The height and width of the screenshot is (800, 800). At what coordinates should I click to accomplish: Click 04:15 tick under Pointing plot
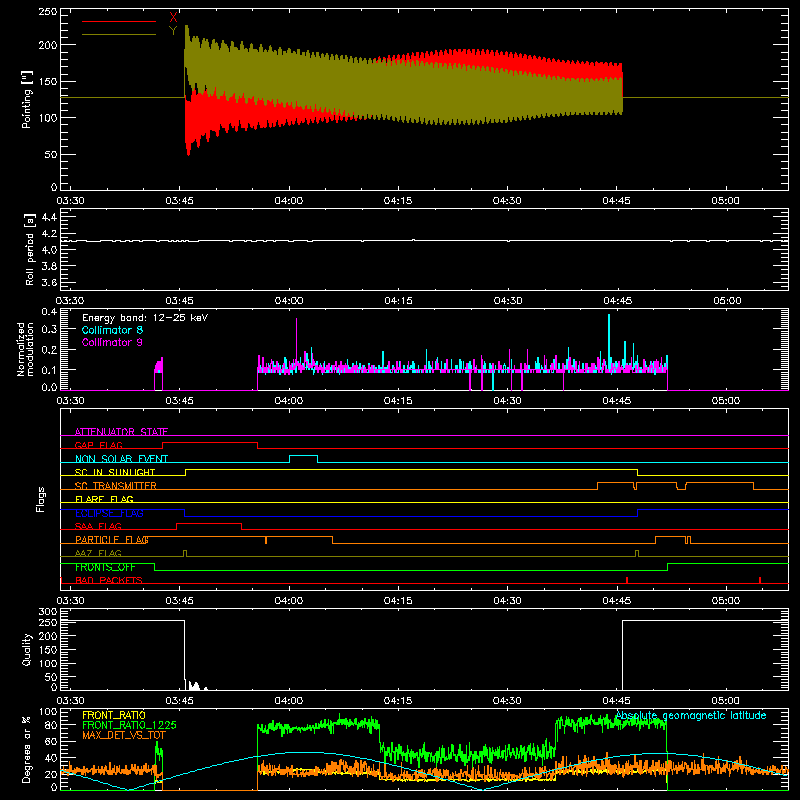tap(398, 201)
